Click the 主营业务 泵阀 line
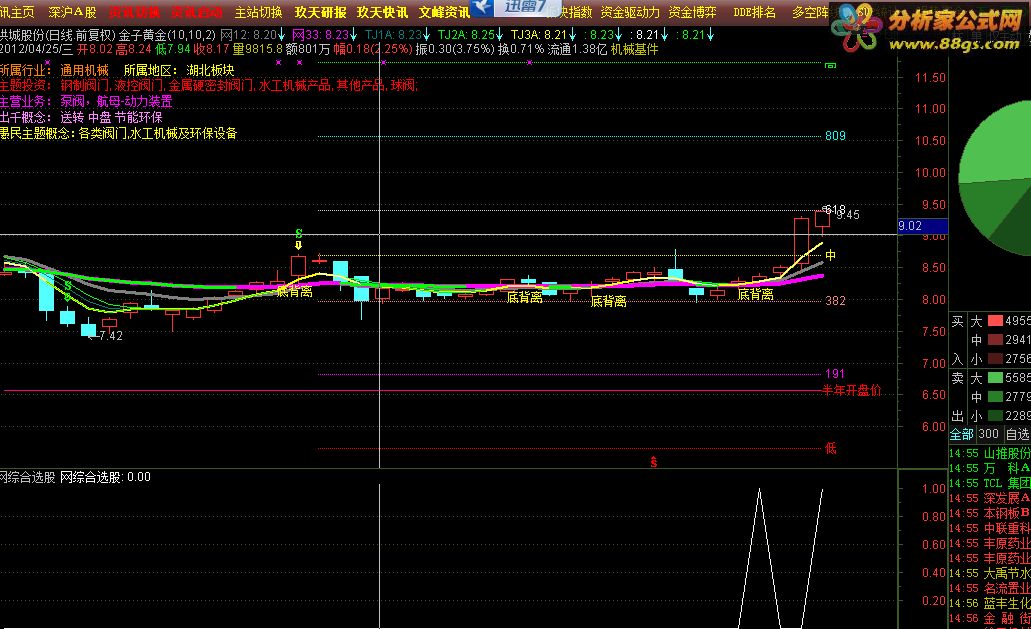This screenshot has width=1031, height=629. 86,101
